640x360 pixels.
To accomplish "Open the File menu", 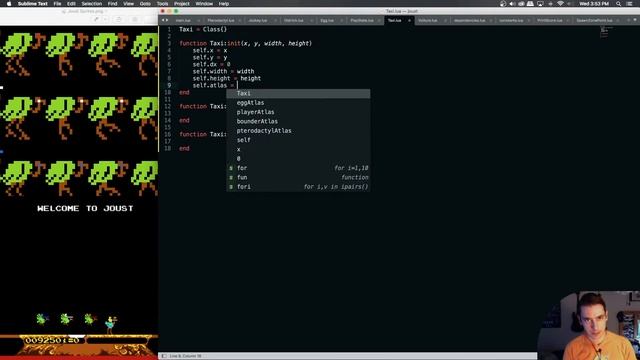I will click(x=57, y=4).
